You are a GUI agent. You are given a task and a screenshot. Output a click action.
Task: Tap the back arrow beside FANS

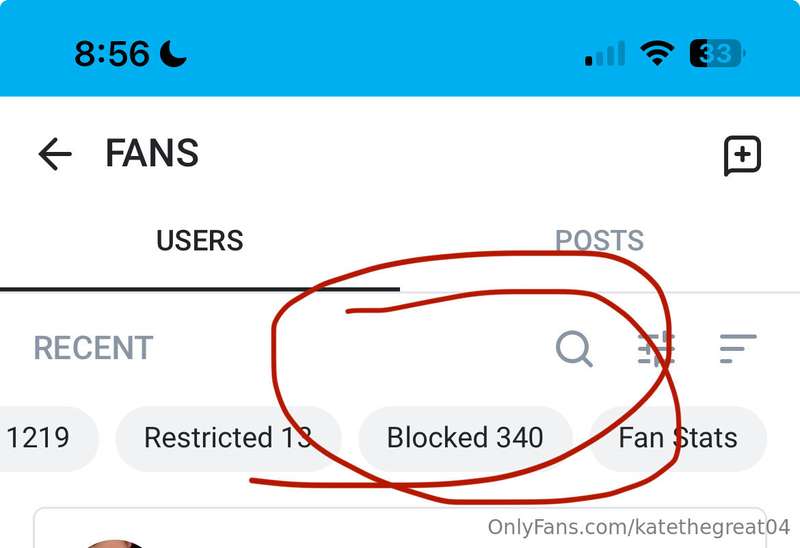click(55, 154)
